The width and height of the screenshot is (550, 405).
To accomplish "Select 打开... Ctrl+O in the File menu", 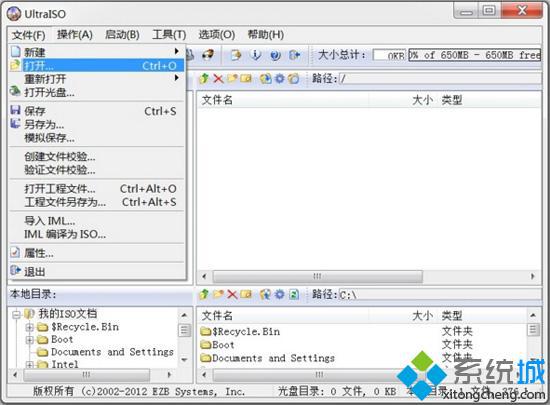I will tap(96, 66).
